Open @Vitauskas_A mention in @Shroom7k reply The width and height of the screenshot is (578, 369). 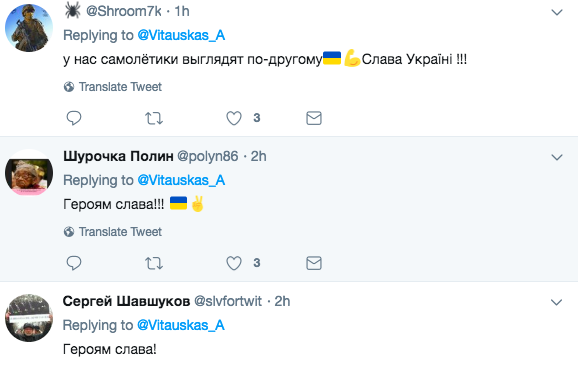[181, 35]
